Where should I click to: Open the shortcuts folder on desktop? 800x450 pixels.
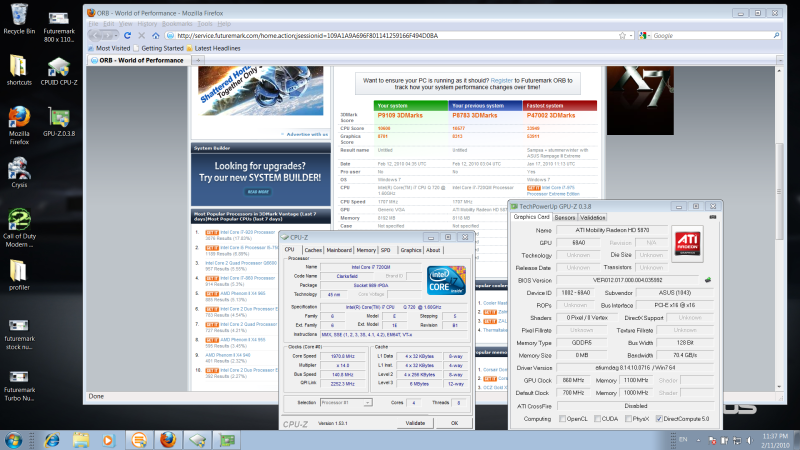[x=19, y=70]
